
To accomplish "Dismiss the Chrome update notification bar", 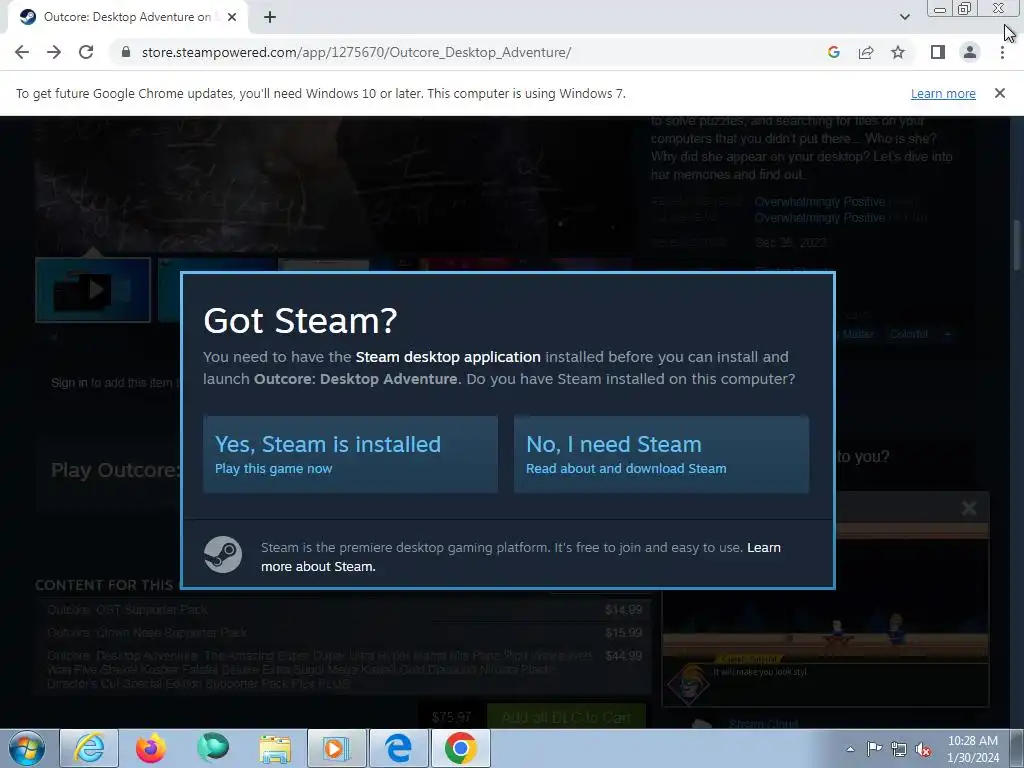I will coord(1000,93).
